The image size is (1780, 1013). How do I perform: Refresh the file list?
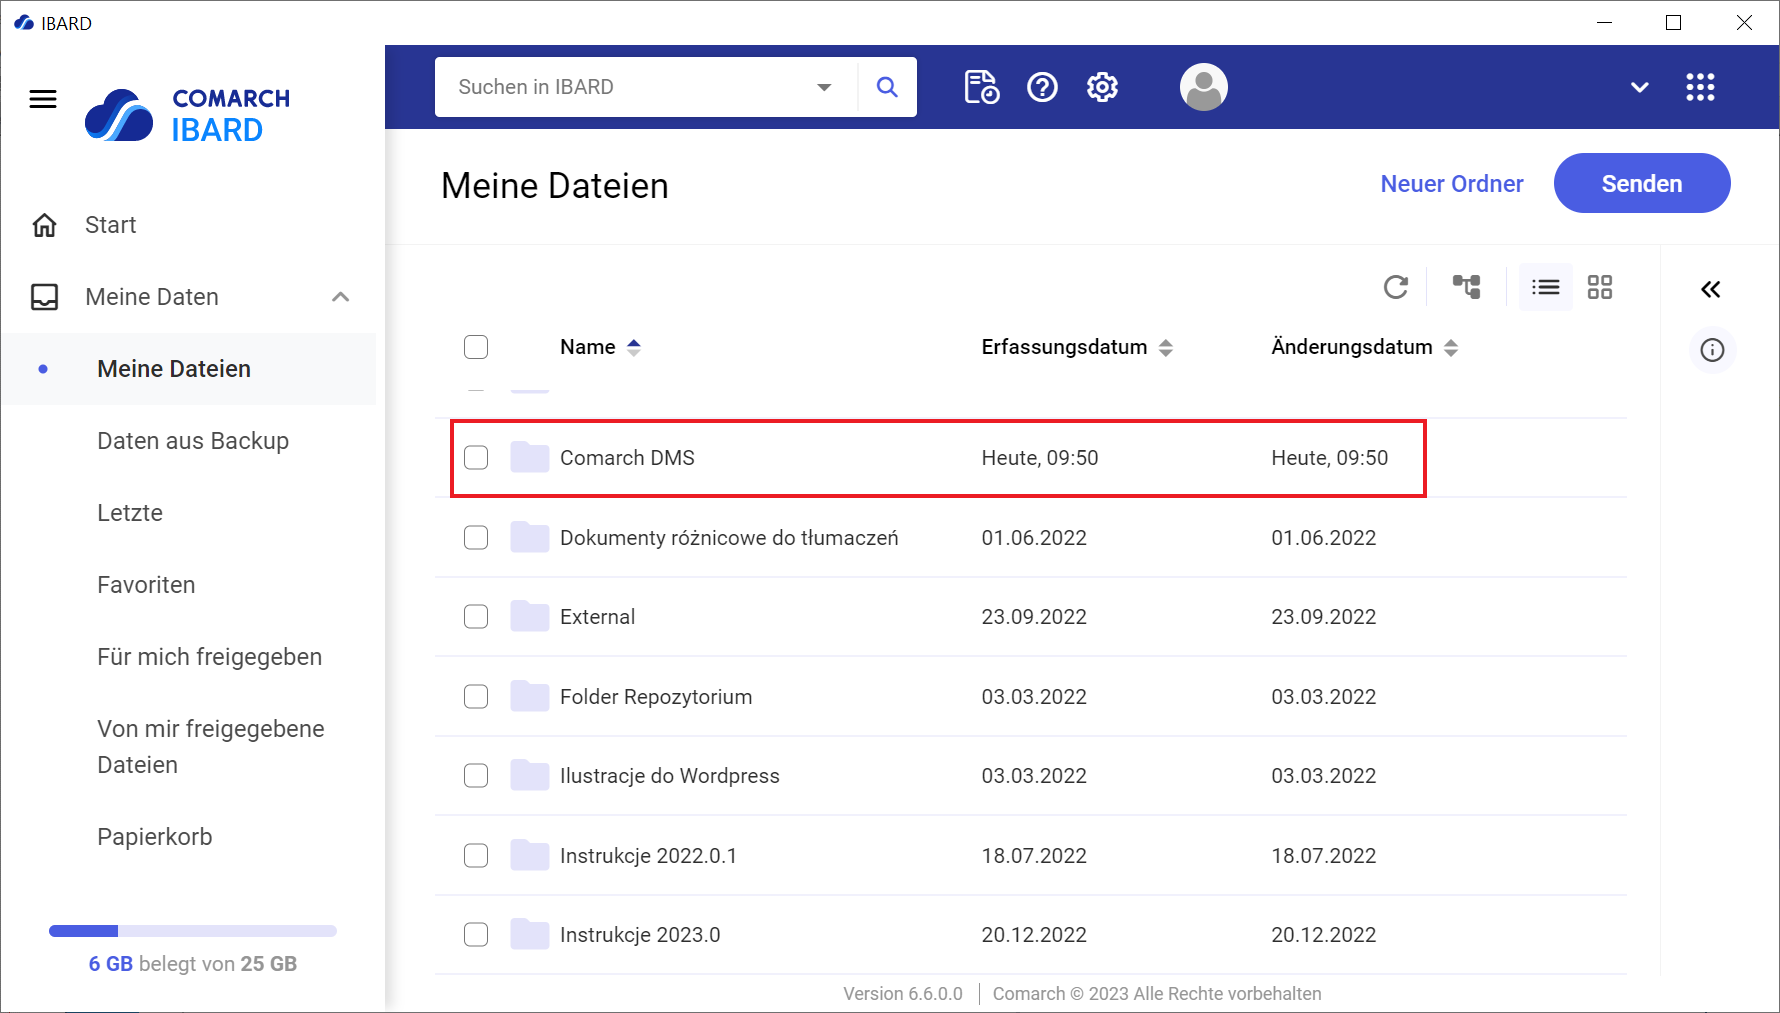click(x=1396, y=288)
